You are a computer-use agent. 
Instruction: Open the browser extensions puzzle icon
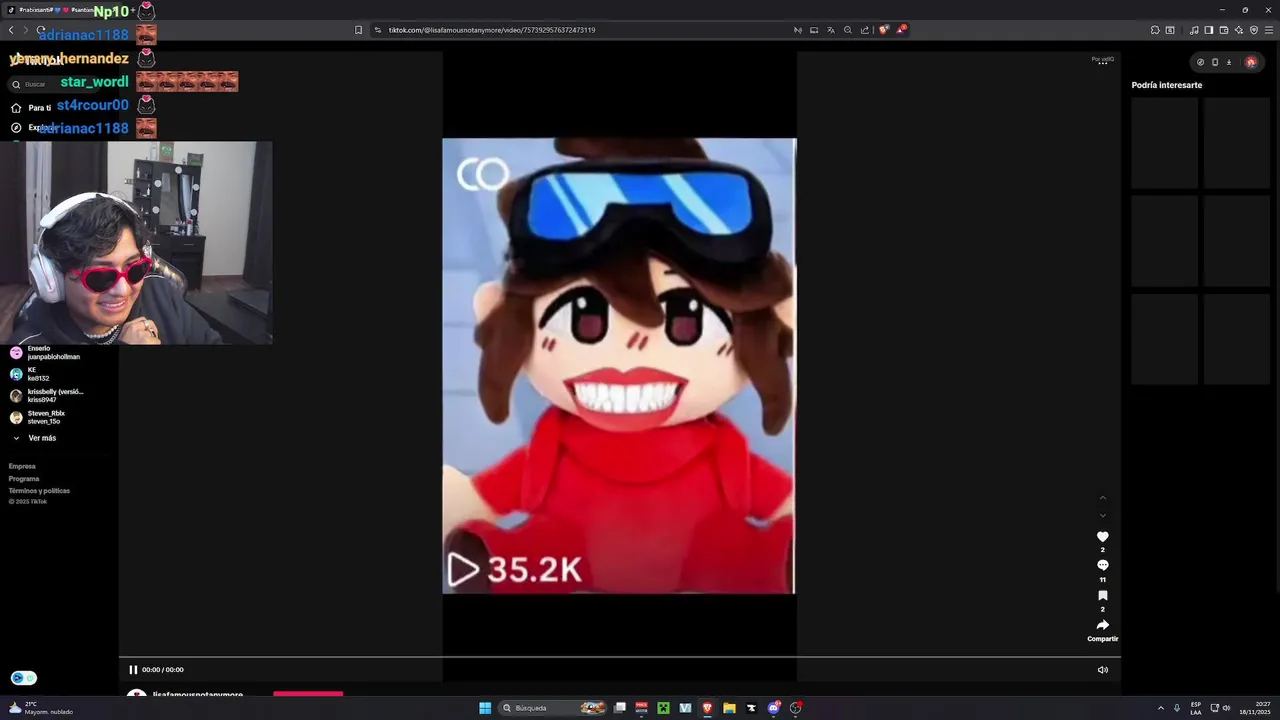pyautogui.click(x=1155, y=30)
